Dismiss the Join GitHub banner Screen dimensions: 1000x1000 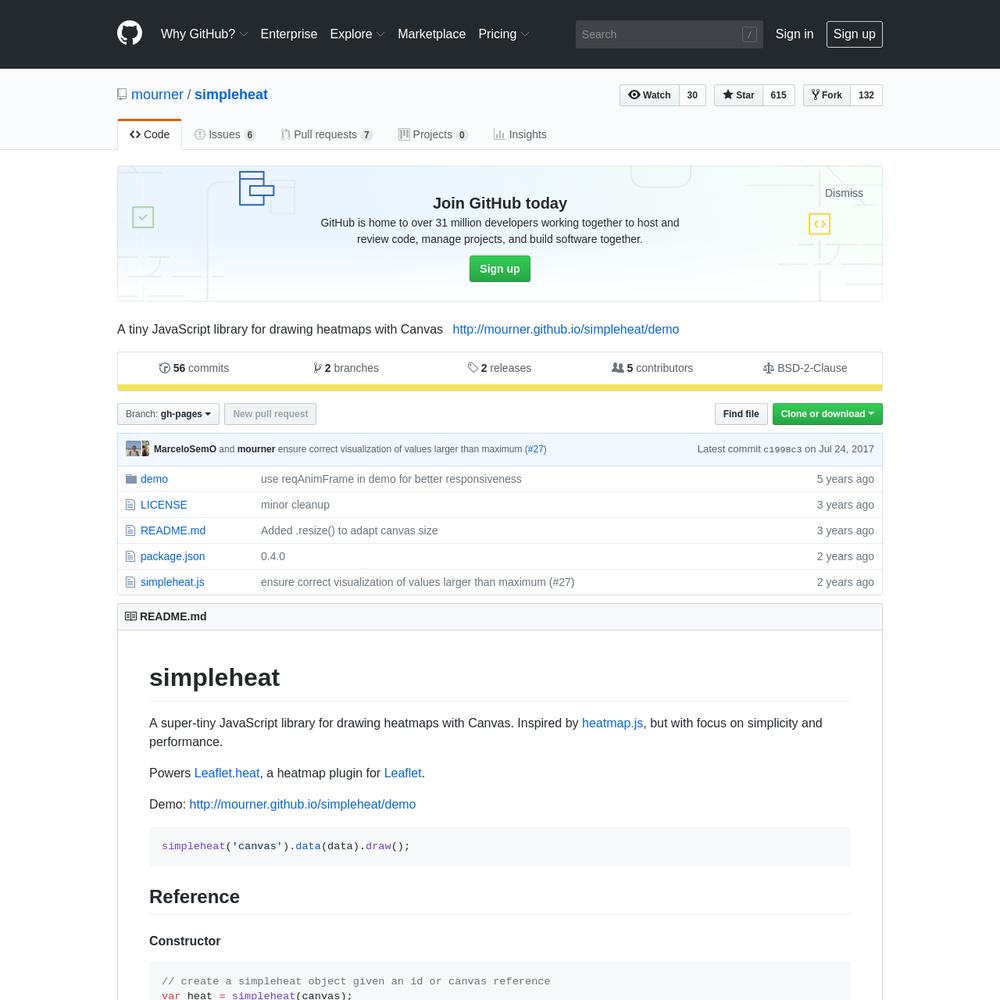tap(844, 193)
